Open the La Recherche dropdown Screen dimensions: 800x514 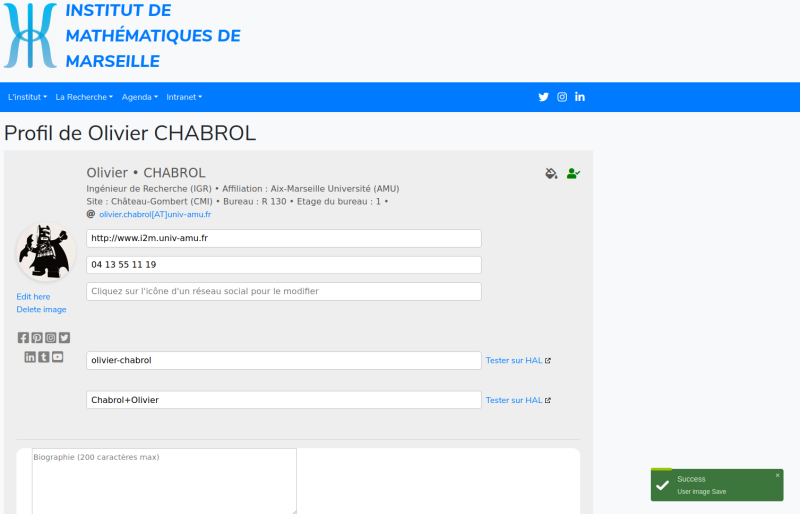tap(84, 97)
